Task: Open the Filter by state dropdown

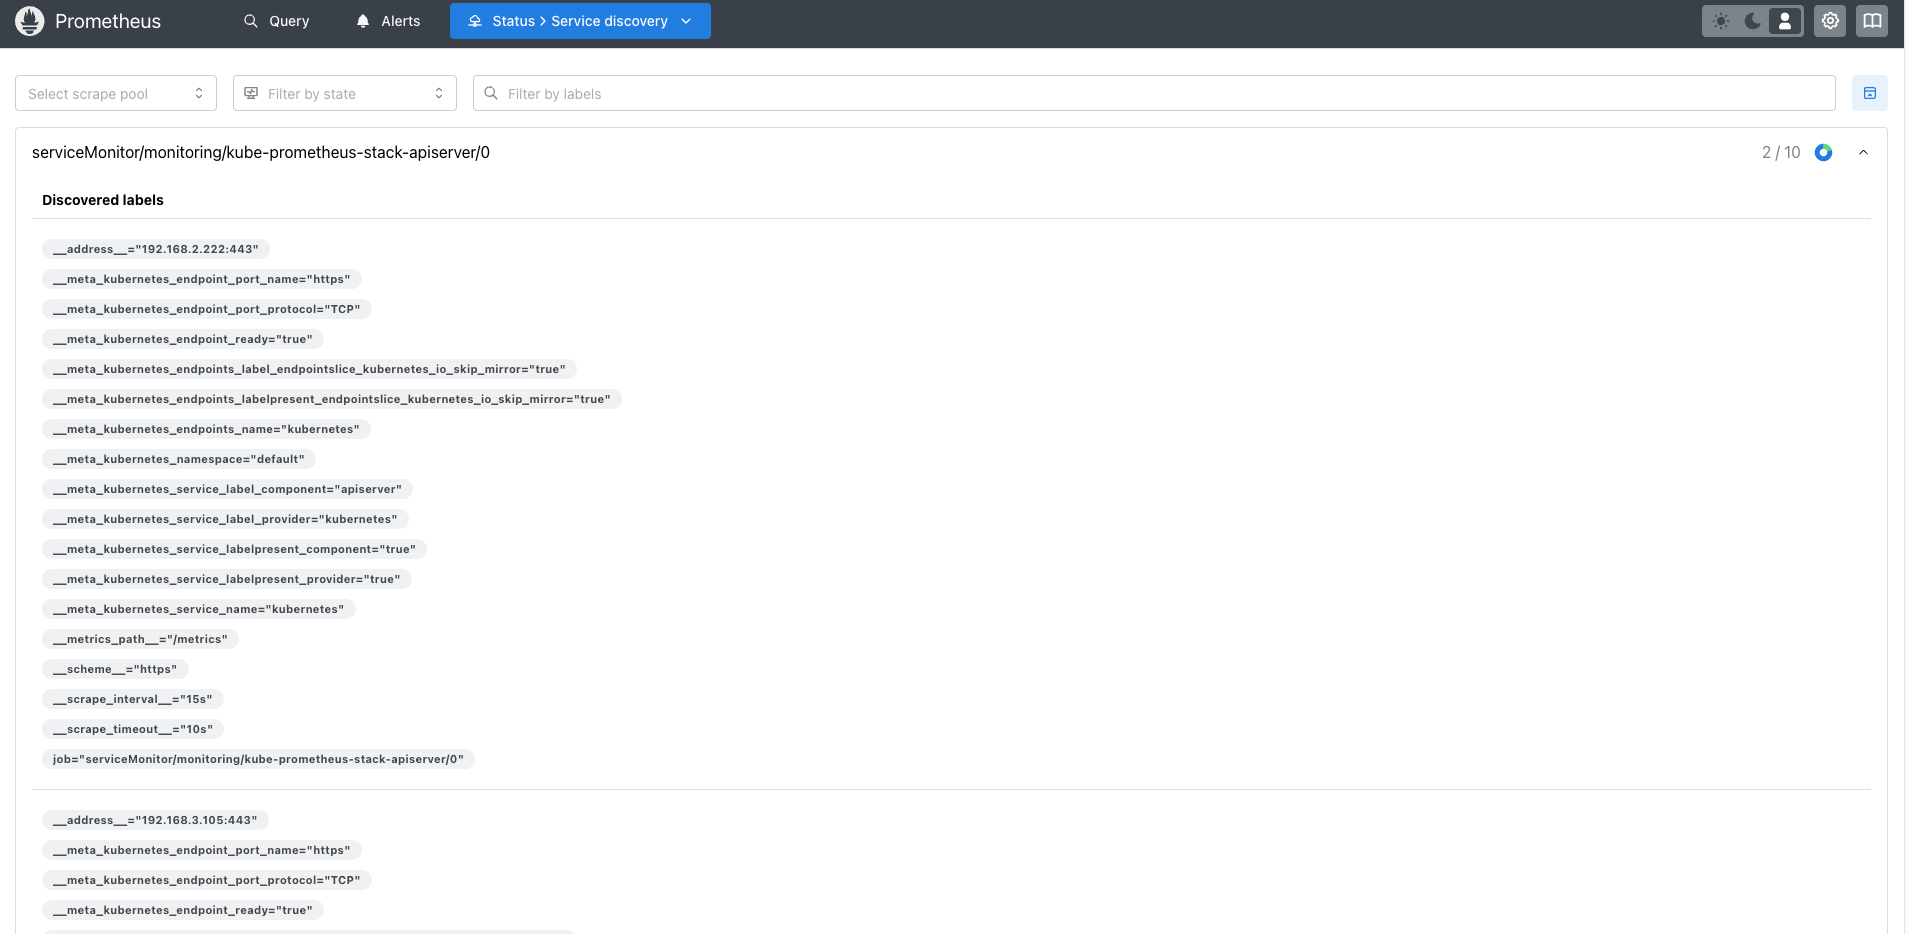Action: 345,94
